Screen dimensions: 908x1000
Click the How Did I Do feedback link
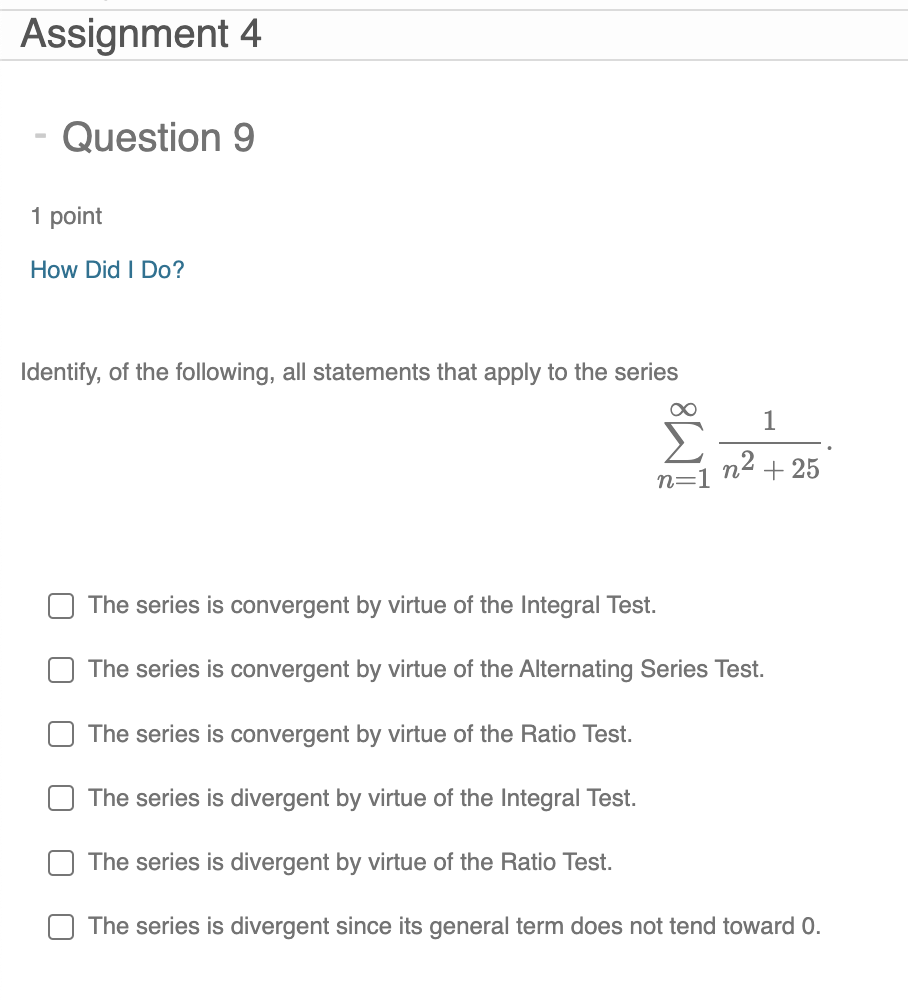click(106, 269)
